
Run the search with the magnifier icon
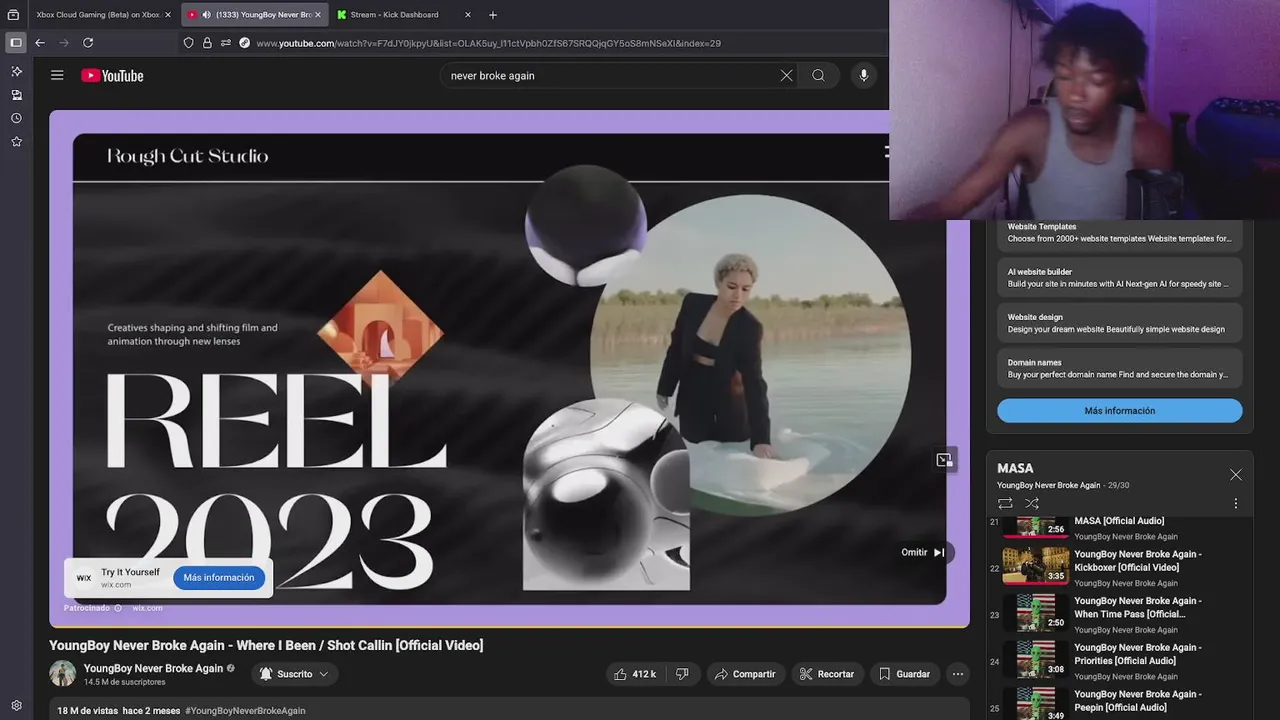pyautogui.click(x=818, y=75)
